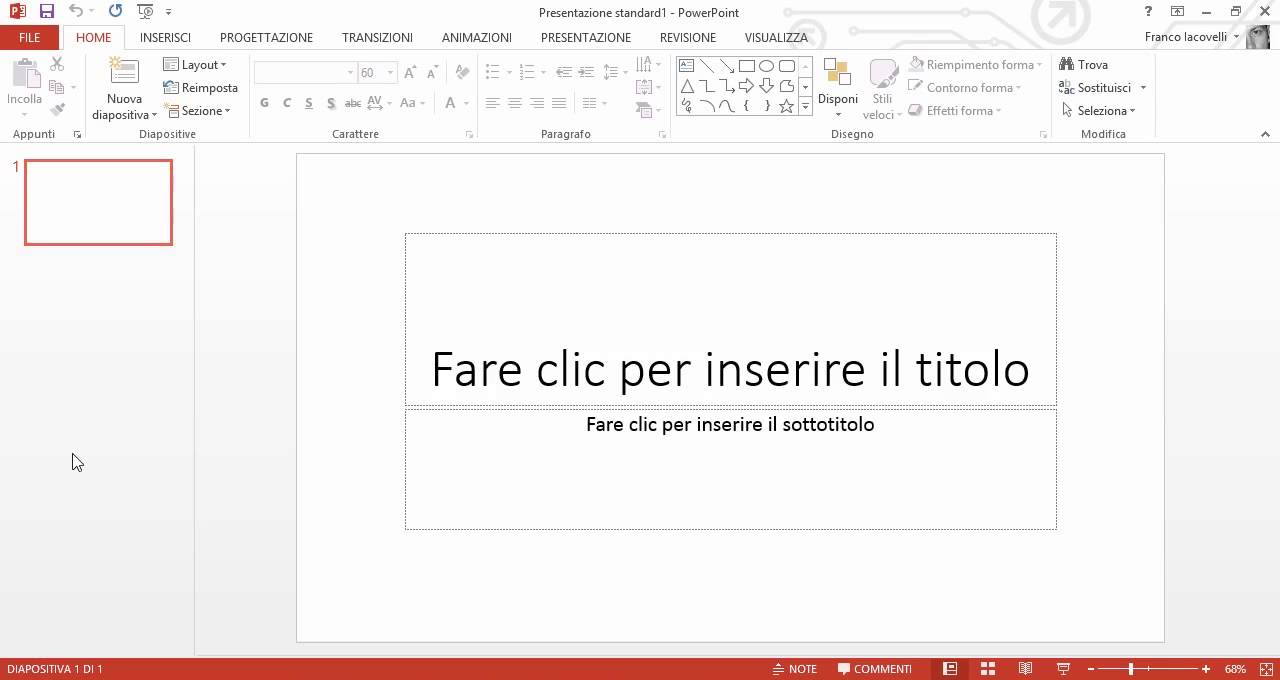The image size is (1280, 680).
Task: Toggle text shadow formatting
Action: (330, 103)
